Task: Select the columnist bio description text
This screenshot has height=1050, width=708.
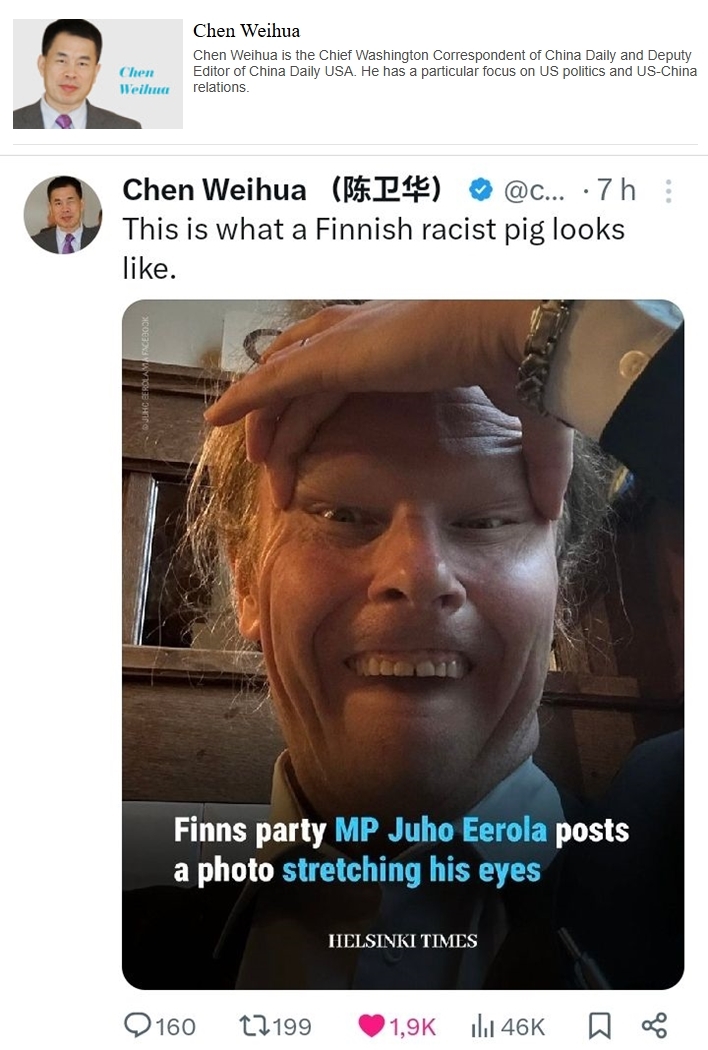Action: pos(445,71)
